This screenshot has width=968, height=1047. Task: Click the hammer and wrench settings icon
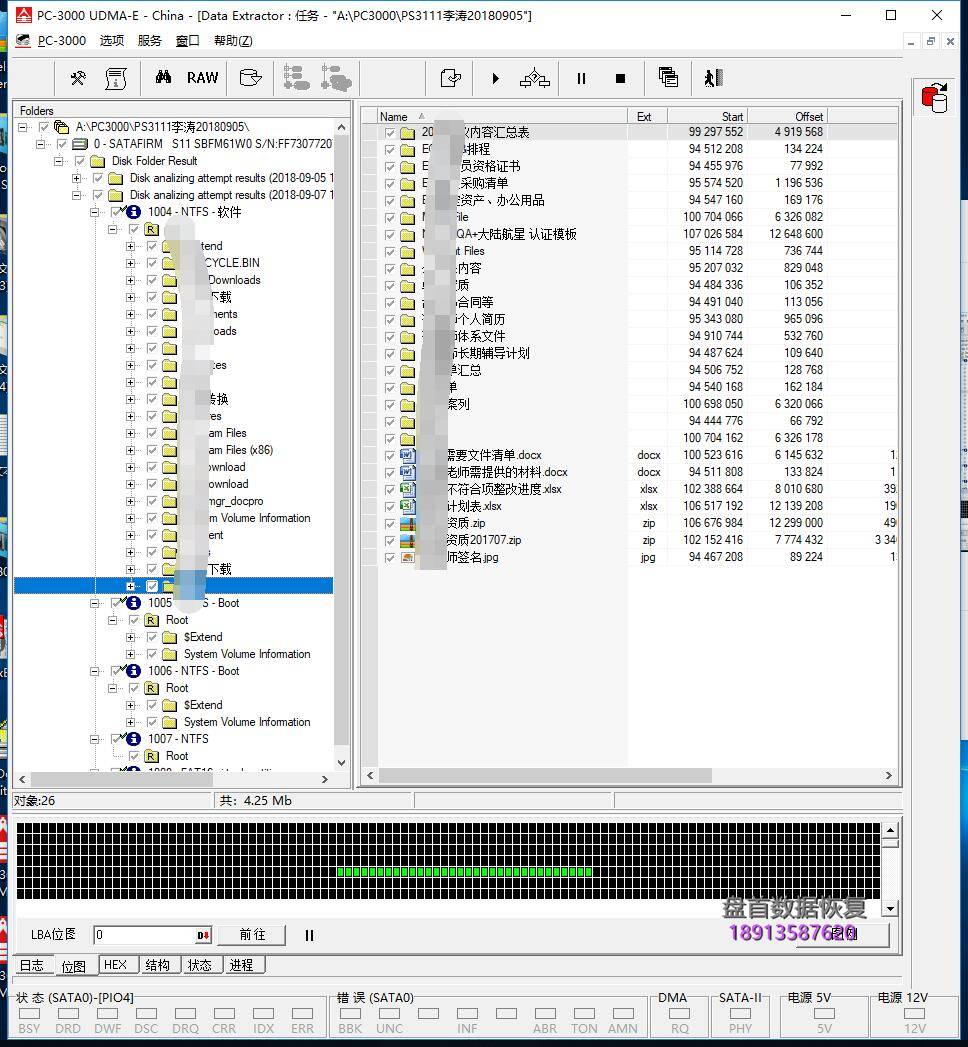[x=78, y=78]
